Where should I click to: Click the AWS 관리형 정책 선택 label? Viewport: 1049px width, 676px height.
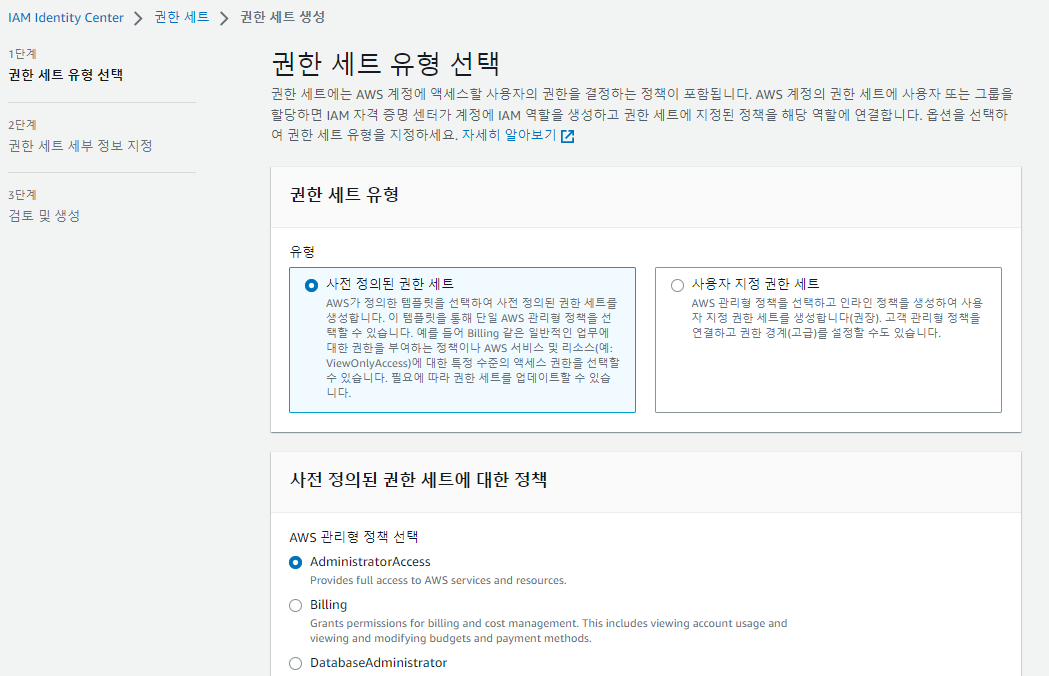coord(353,537)
